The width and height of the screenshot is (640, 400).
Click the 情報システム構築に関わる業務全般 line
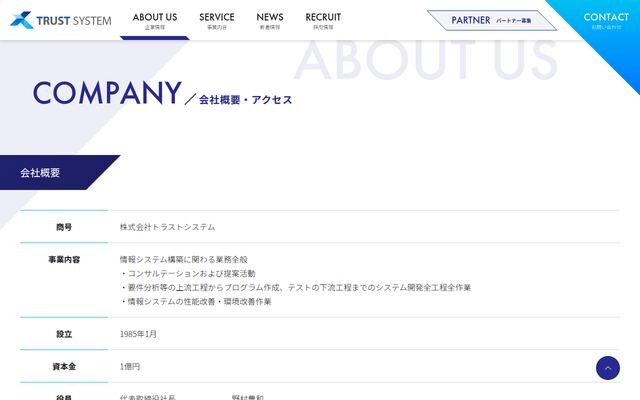pyautogui.click(x=184, y=260)
